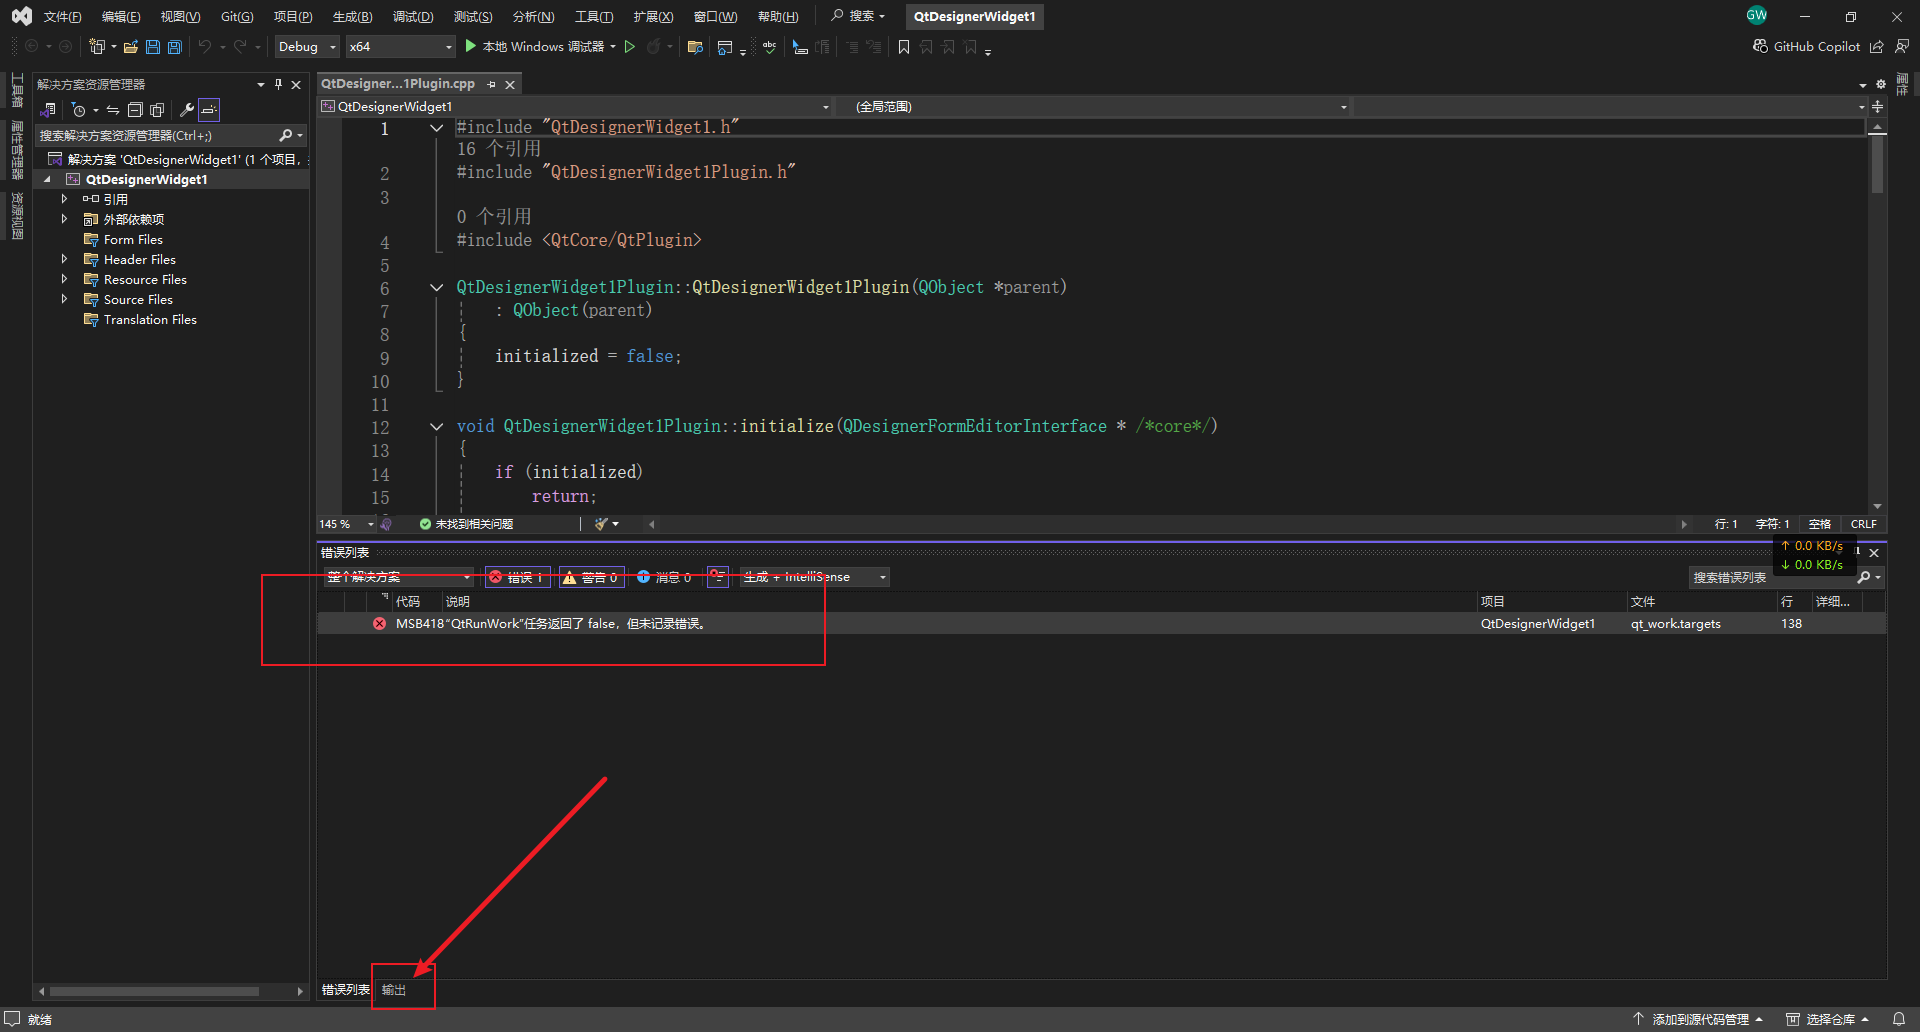Click the Share/Live Share icon top right

click(x=1877, y=47)
